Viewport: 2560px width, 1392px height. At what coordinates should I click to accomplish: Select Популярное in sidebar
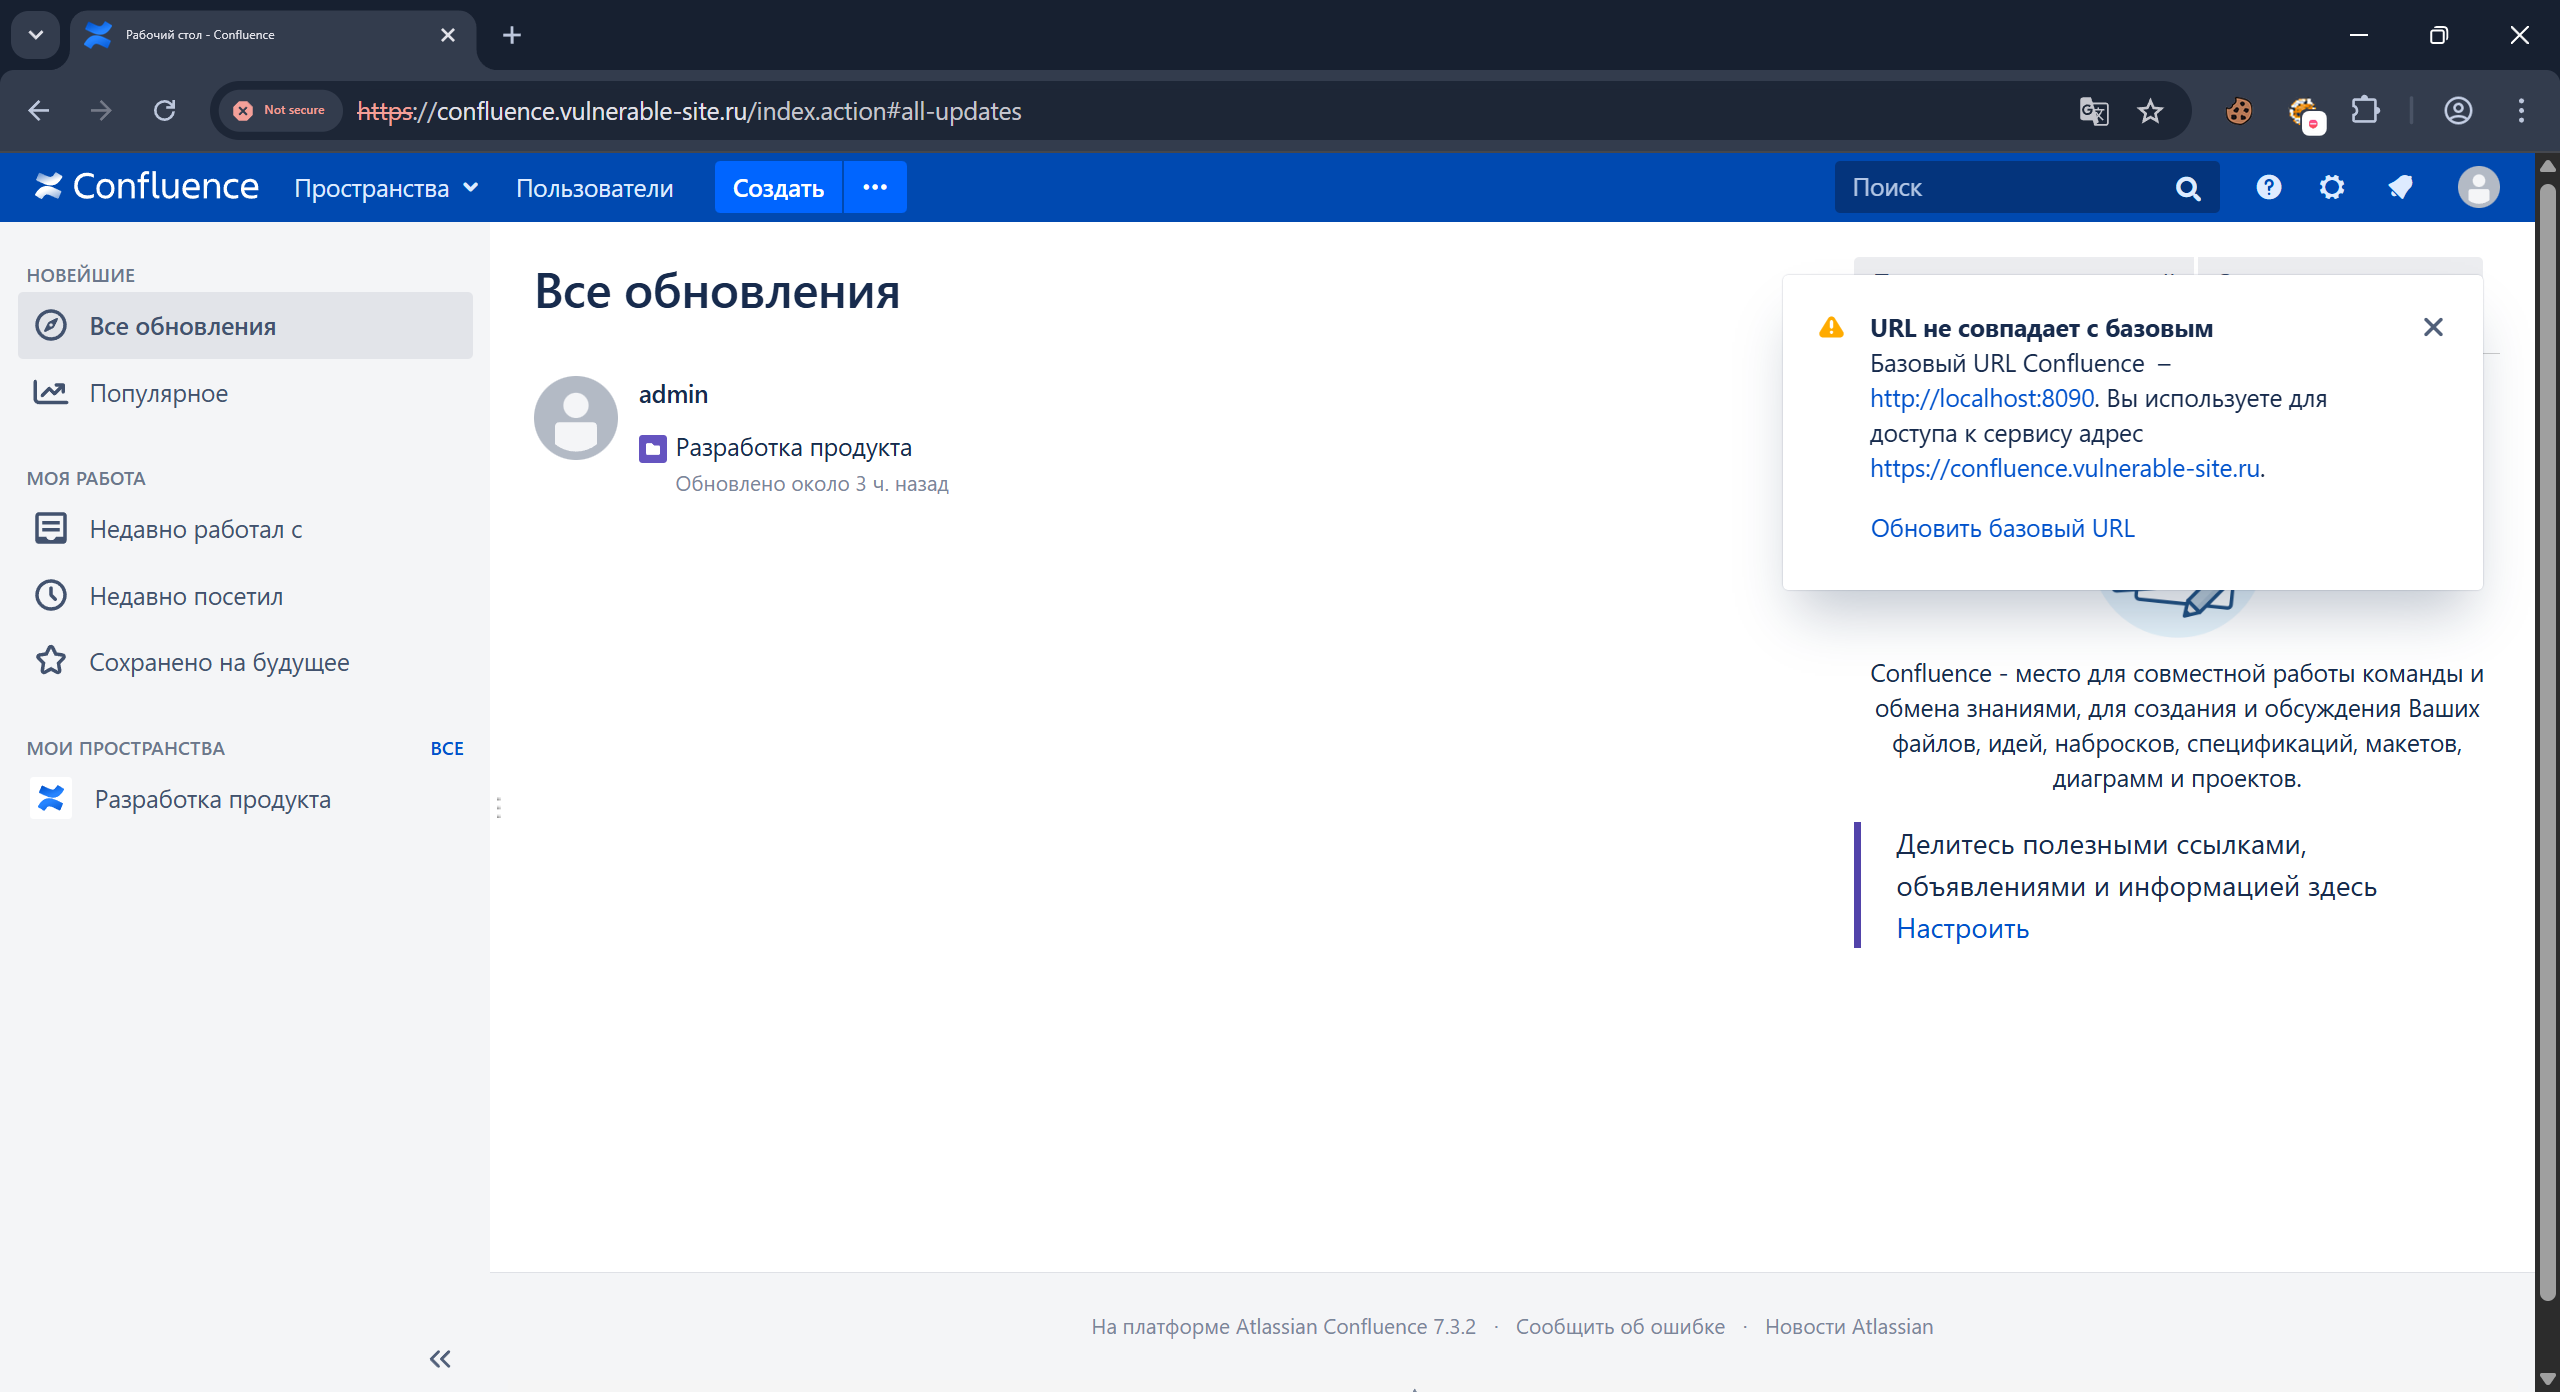pyautogui.click(x=245, y=393)
